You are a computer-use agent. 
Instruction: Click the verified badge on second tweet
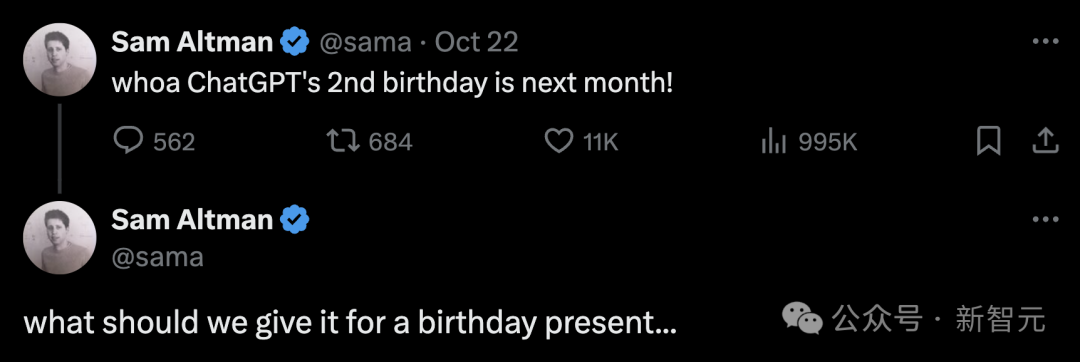(295, 220)
